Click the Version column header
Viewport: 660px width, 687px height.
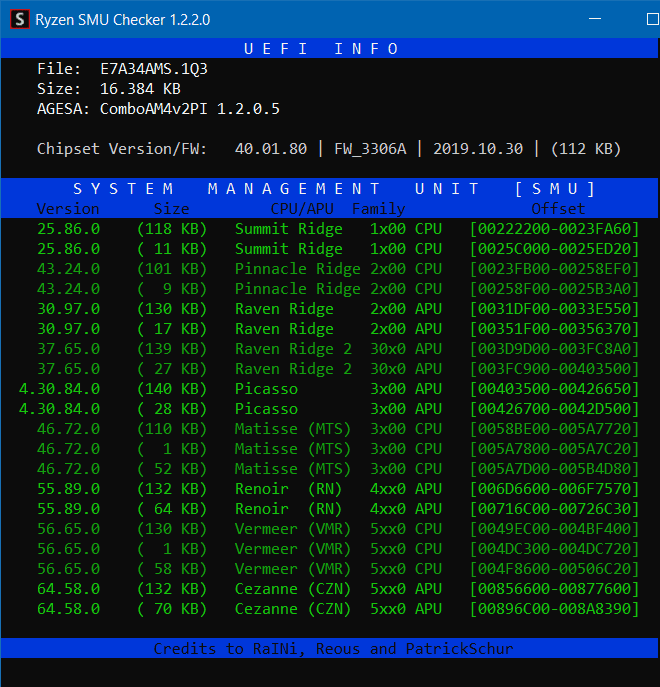[68, 209]
